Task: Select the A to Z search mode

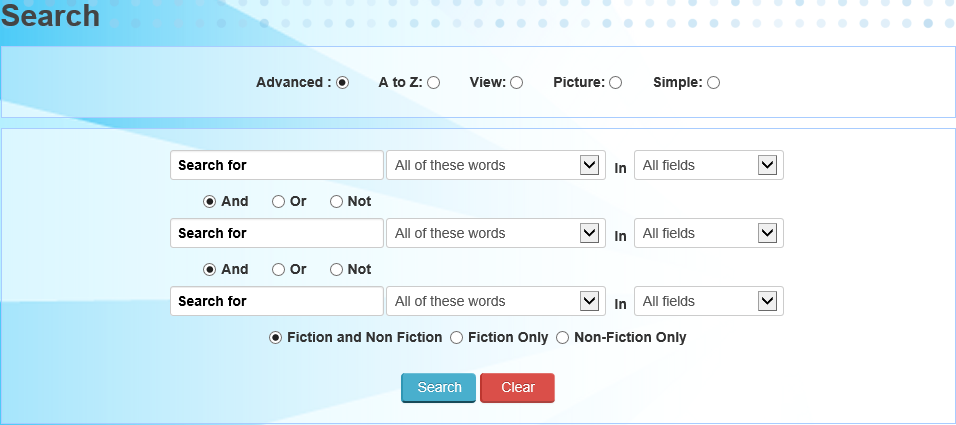Action: [433, 83]
